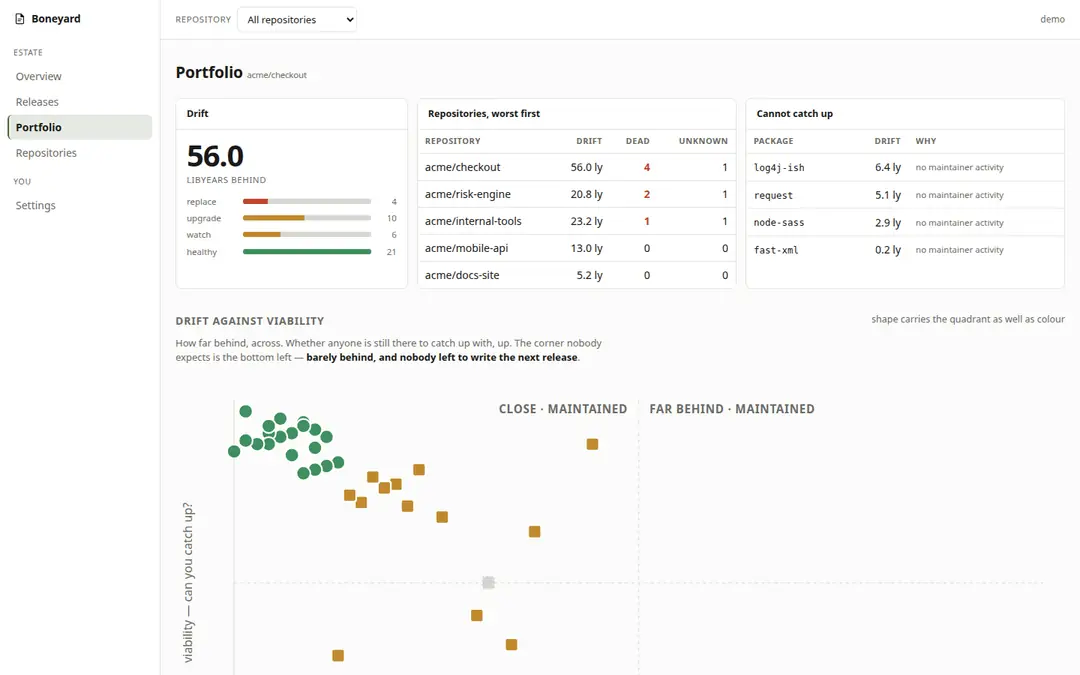Open the acme/checkout repository row
The height and width of the screenshot is (675, 1080).
click(577, 167)
